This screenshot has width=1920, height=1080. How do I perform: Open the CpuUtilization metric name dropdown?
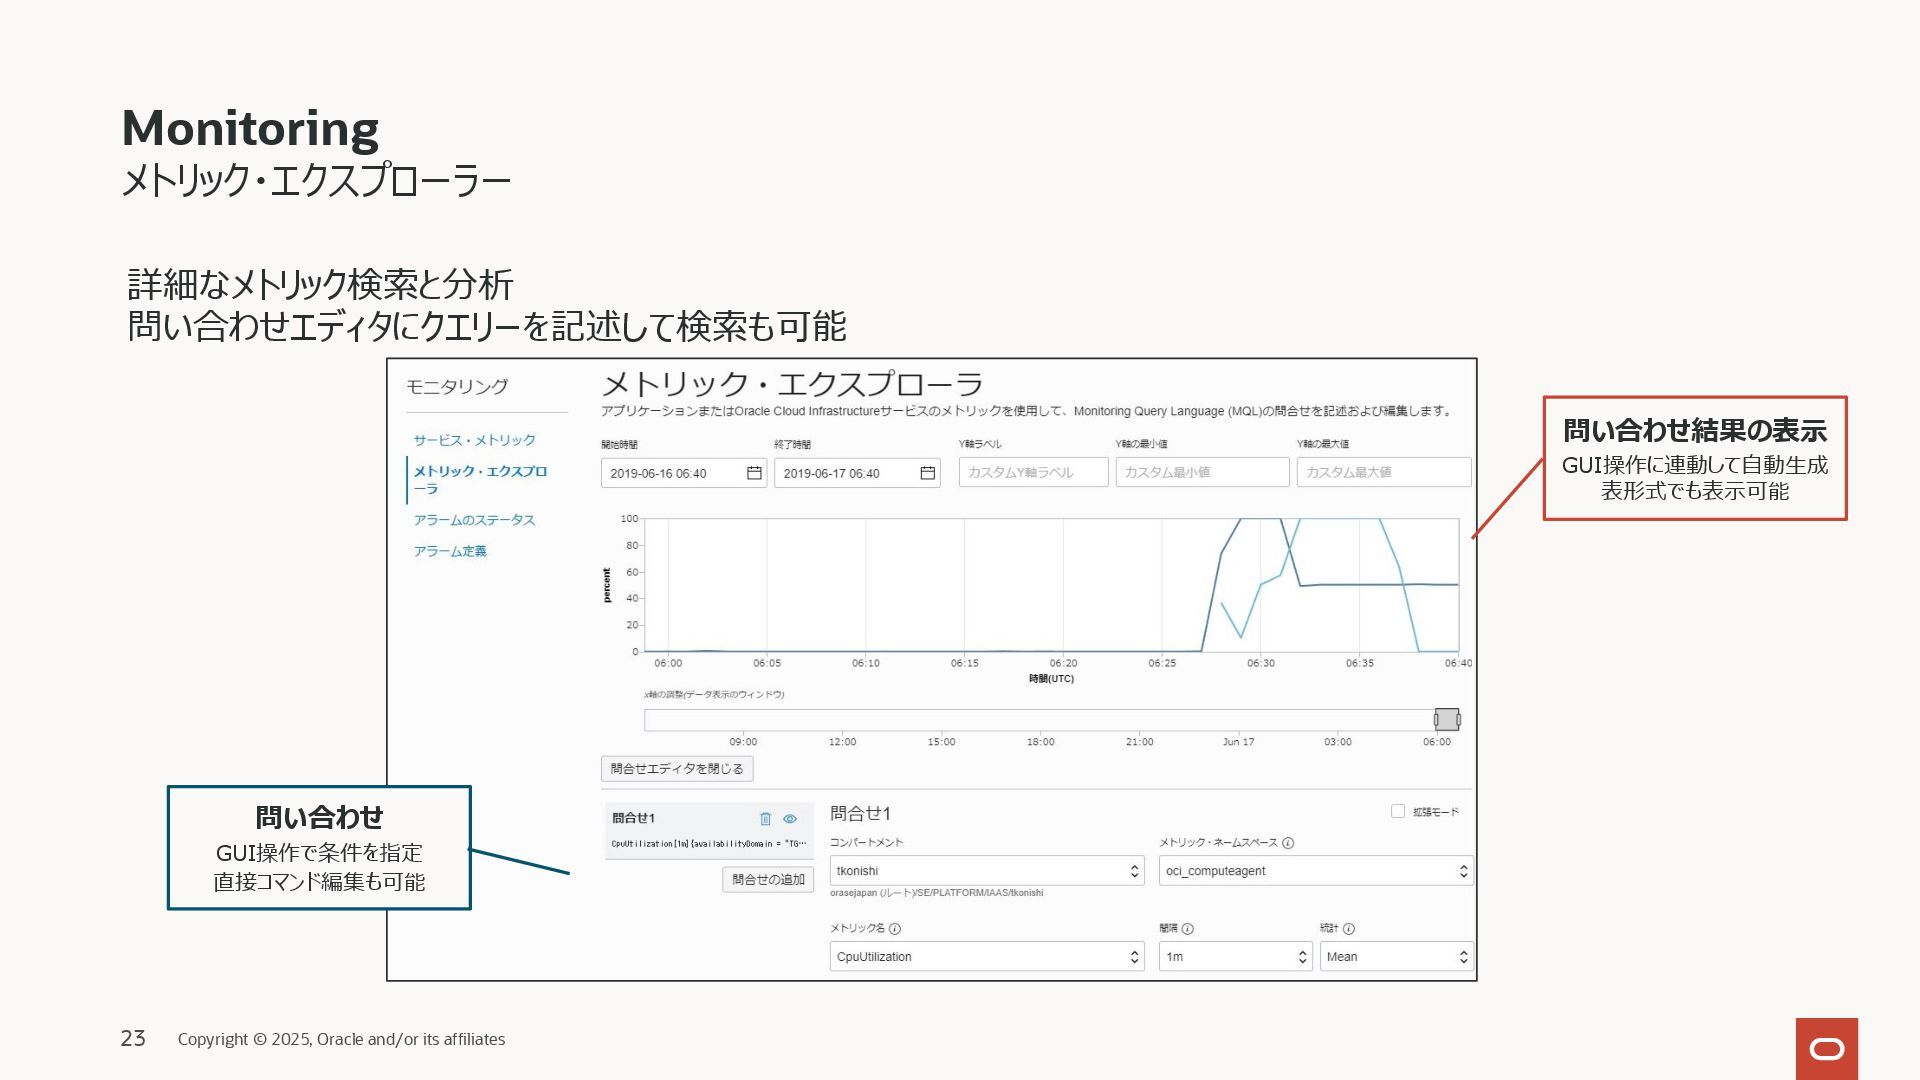(x=987, y=957)
